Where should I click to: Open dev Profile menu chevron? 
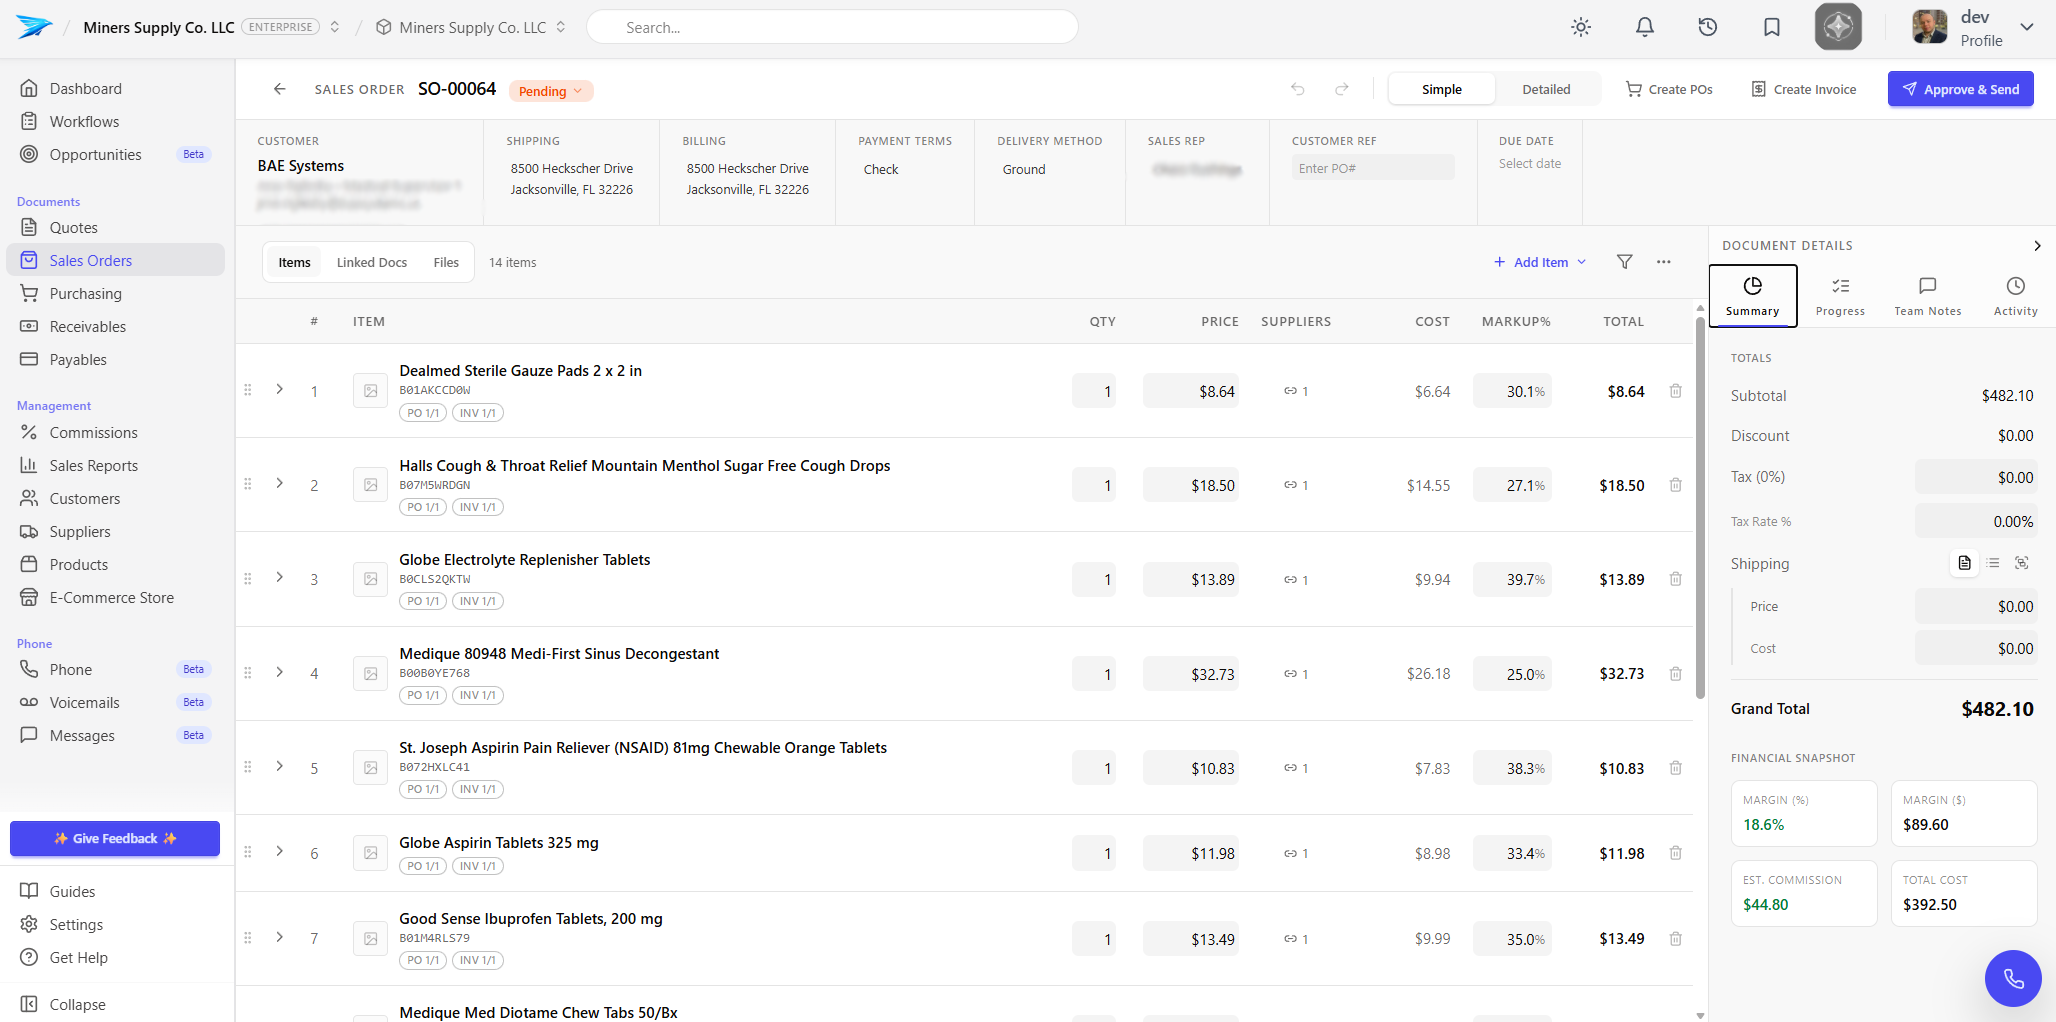[x=2027, y=27]
